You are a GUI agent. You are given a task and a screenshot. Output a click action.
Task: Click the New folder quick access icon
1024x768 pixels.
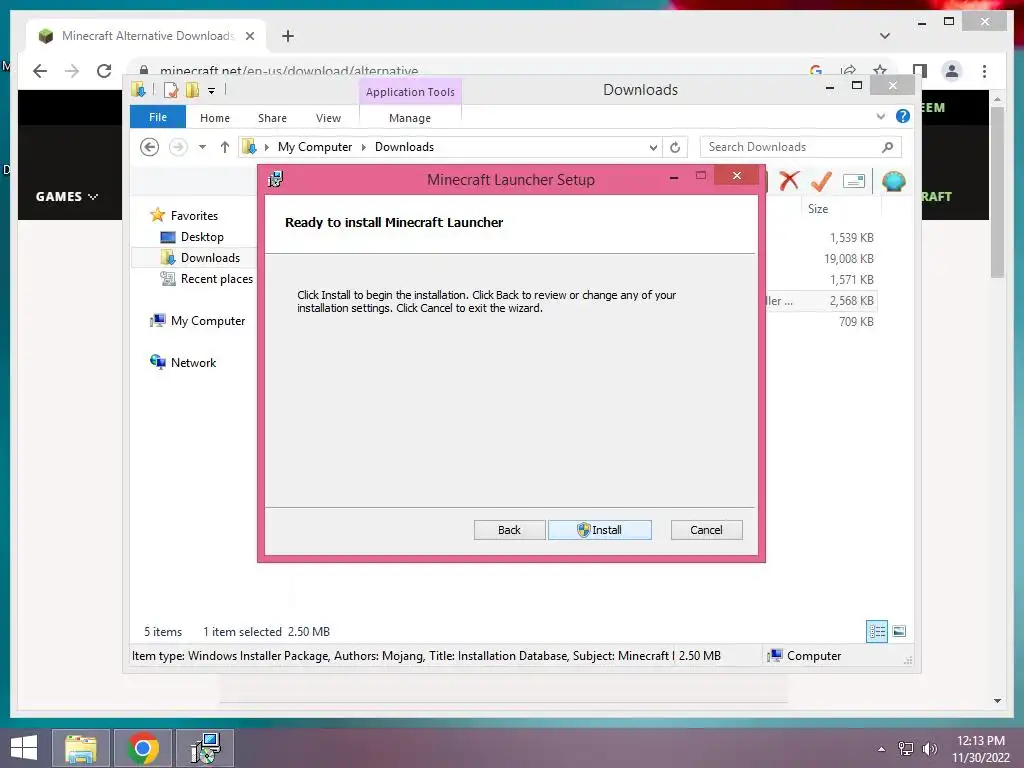(x=192, y=89)
